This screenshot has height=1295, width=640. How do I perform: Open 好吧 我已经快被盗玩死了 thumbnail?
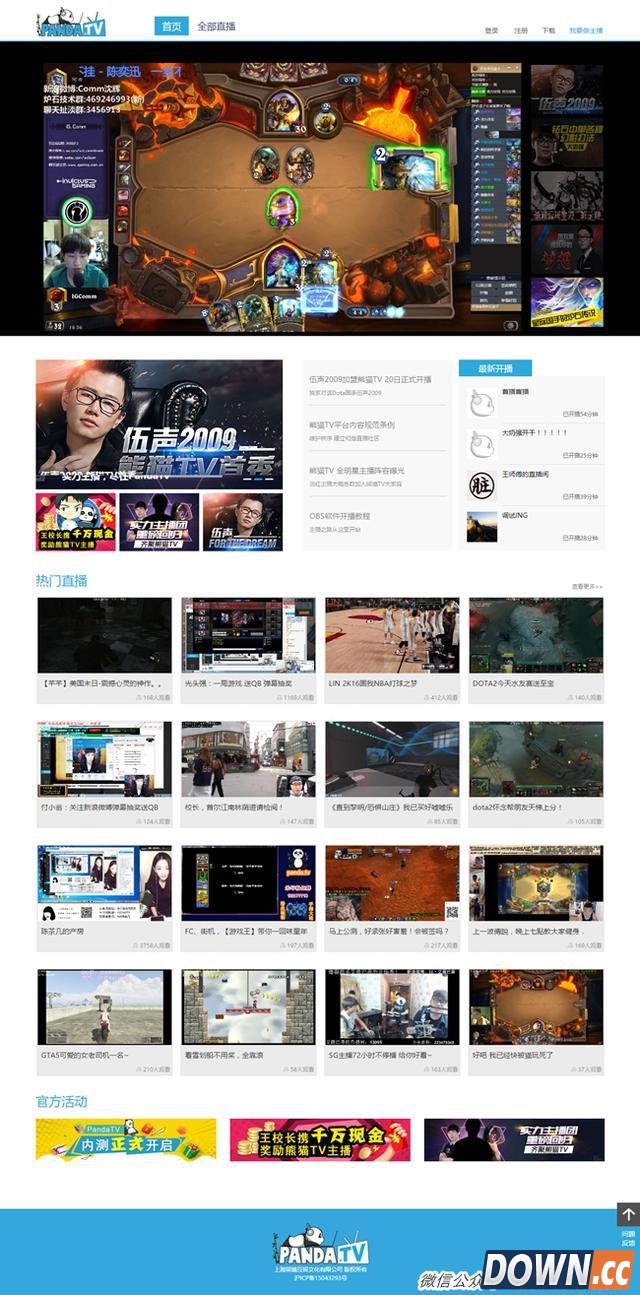536,1007
